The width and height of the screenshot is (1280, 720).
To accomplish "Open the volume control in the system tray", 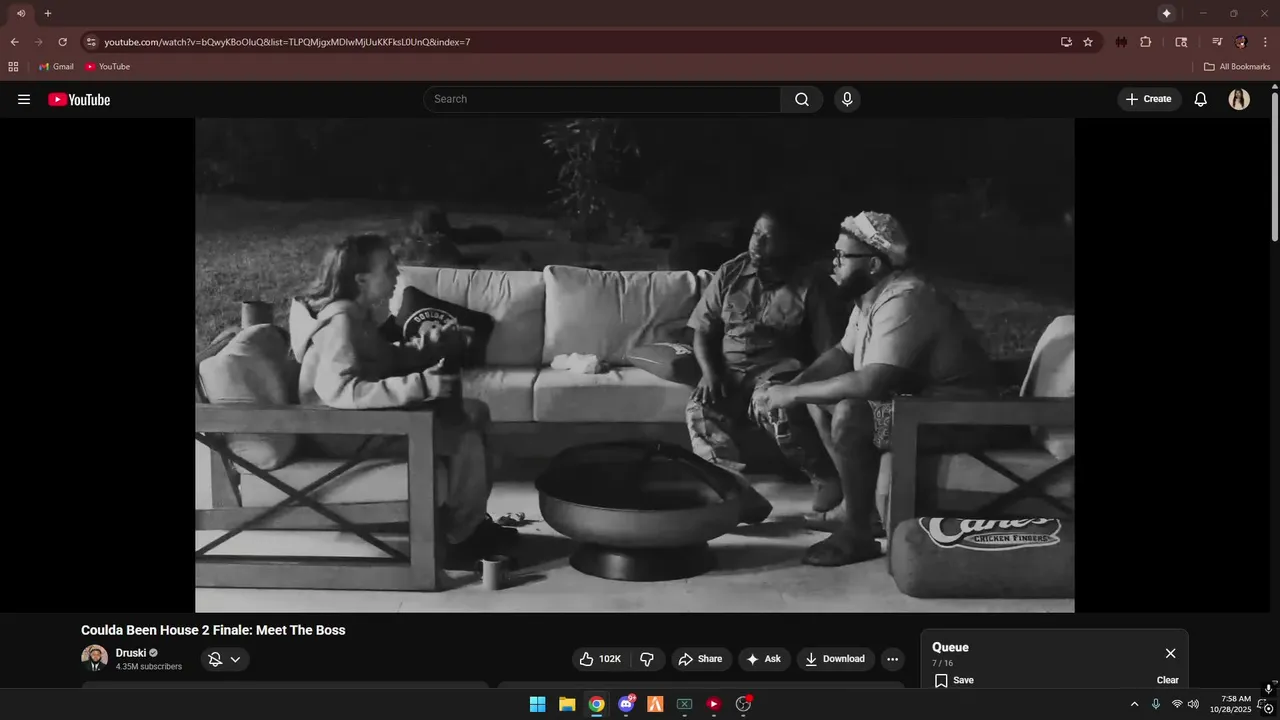I will 1193,704.
